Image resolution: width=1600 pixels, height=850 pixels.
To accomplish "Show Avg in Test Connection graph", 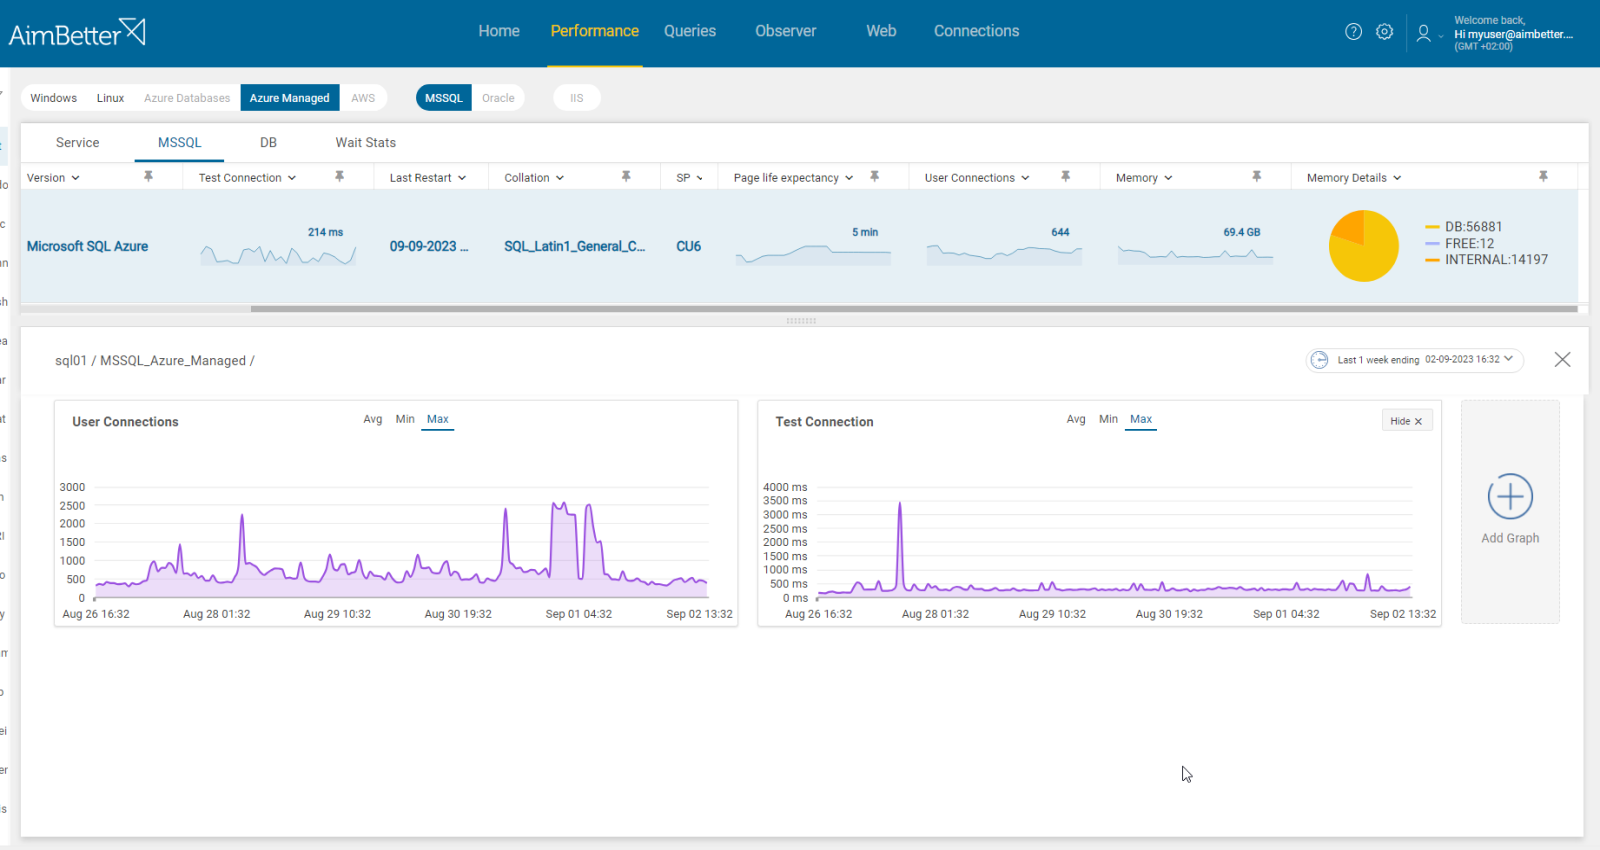I will pyautogui.click(x=1076, y=419).
